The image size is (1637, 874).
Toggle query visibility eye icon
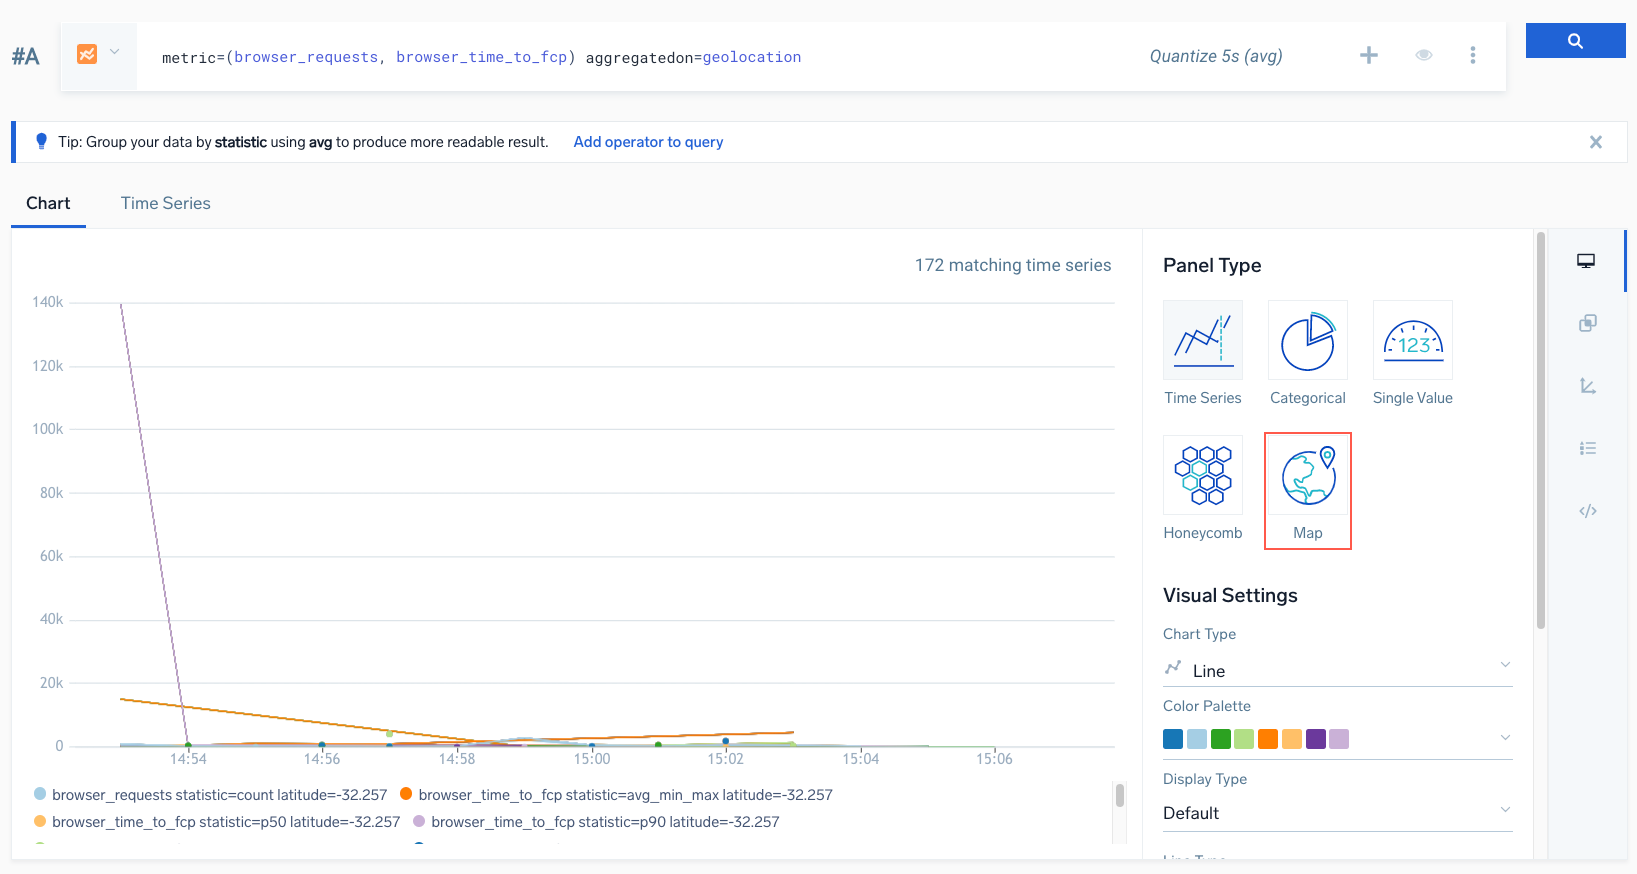click(1424, 56)
